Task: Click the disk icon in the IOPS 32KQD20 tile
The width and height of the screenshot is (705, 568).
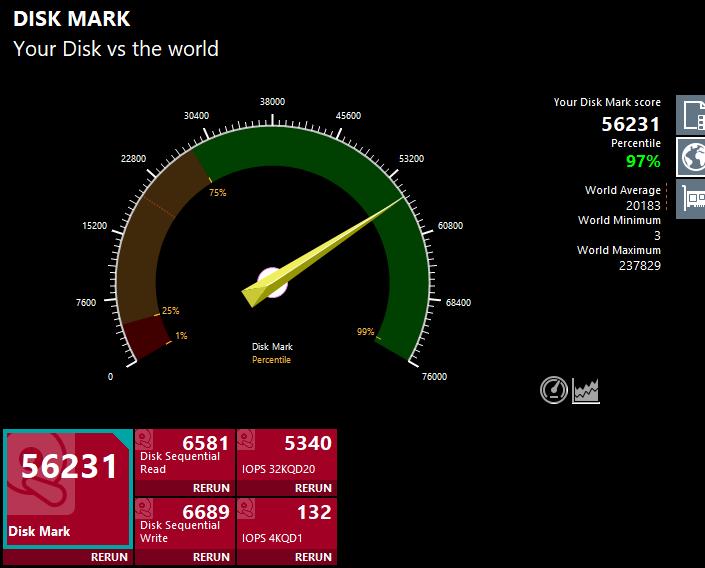Action: click(x=246, y=439)
